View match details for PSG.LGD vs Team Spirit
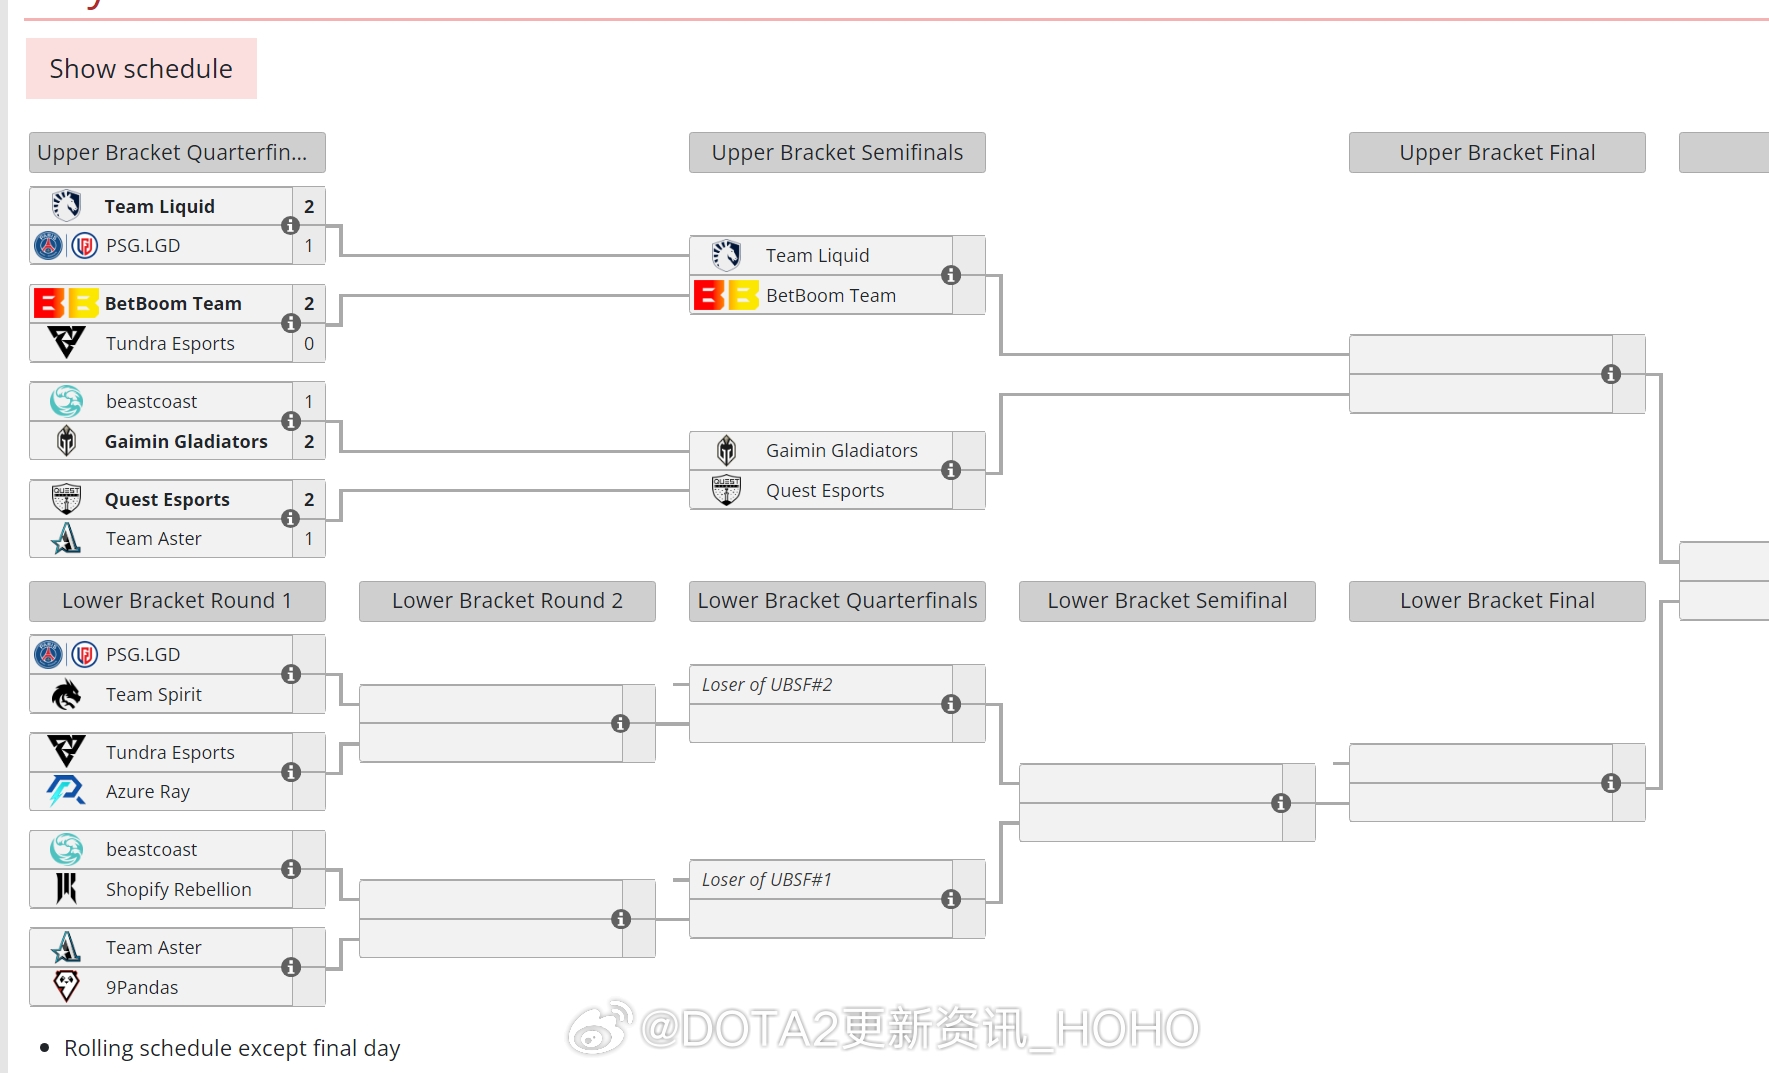1769x1073 pixels. pos(291,674)
